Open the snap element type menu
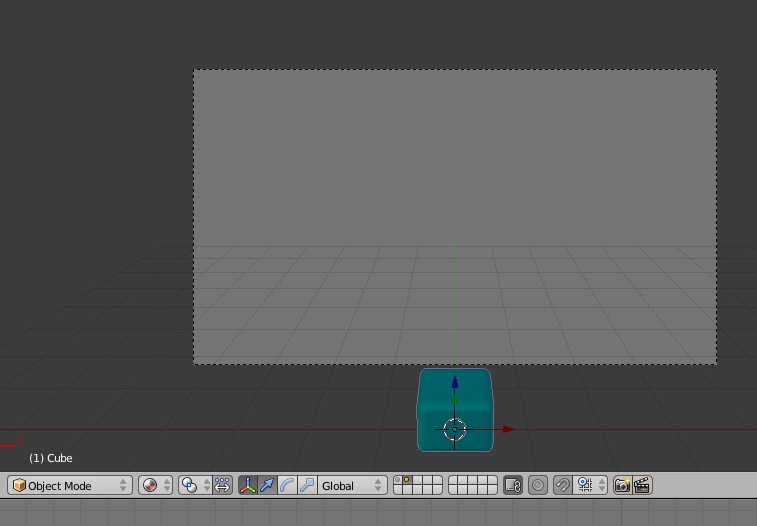This screenshot has height=526, width=757. (590, 485)
